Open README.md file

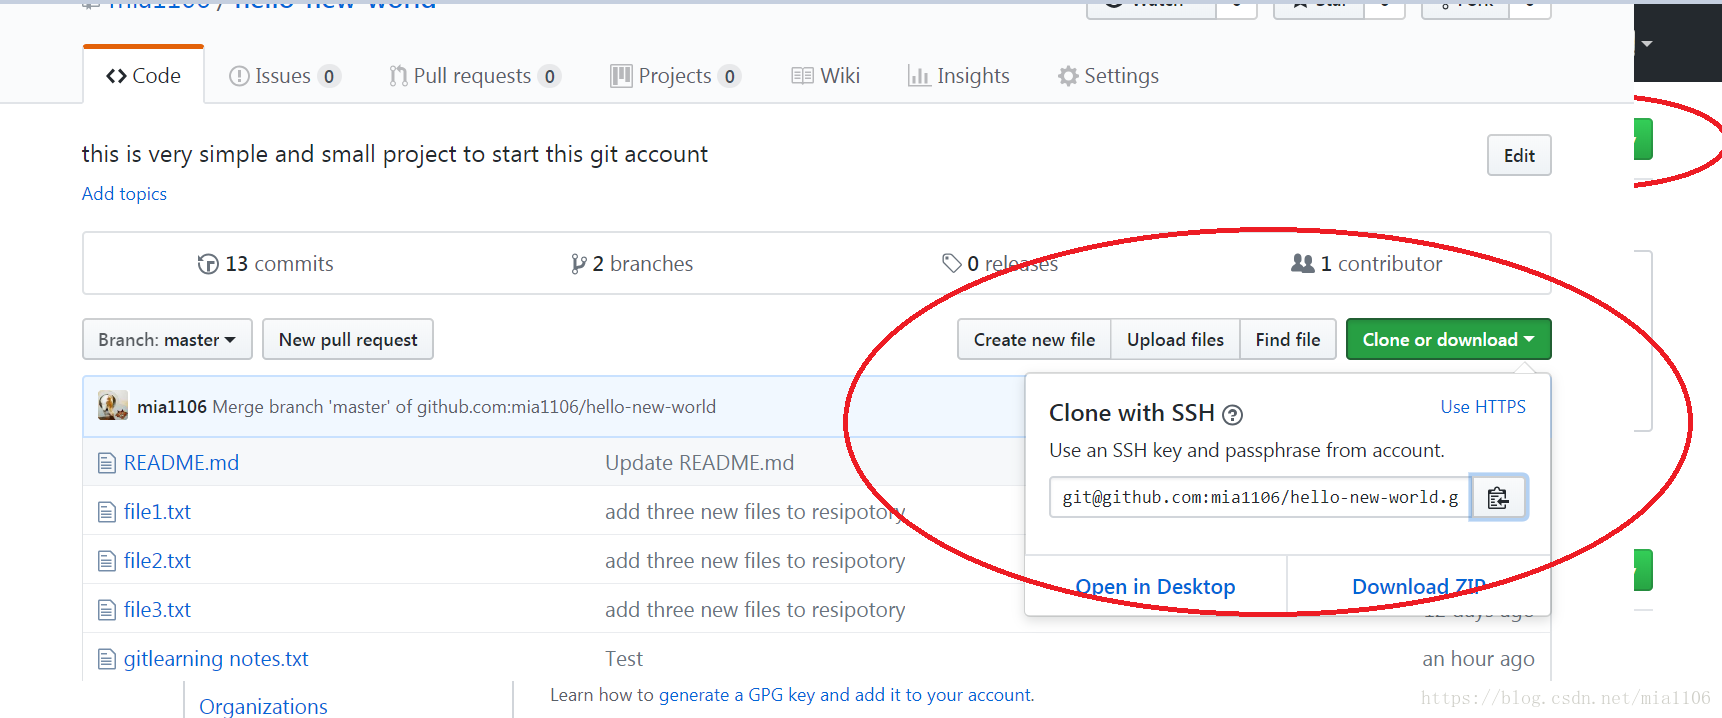click(x=181, y=463)
